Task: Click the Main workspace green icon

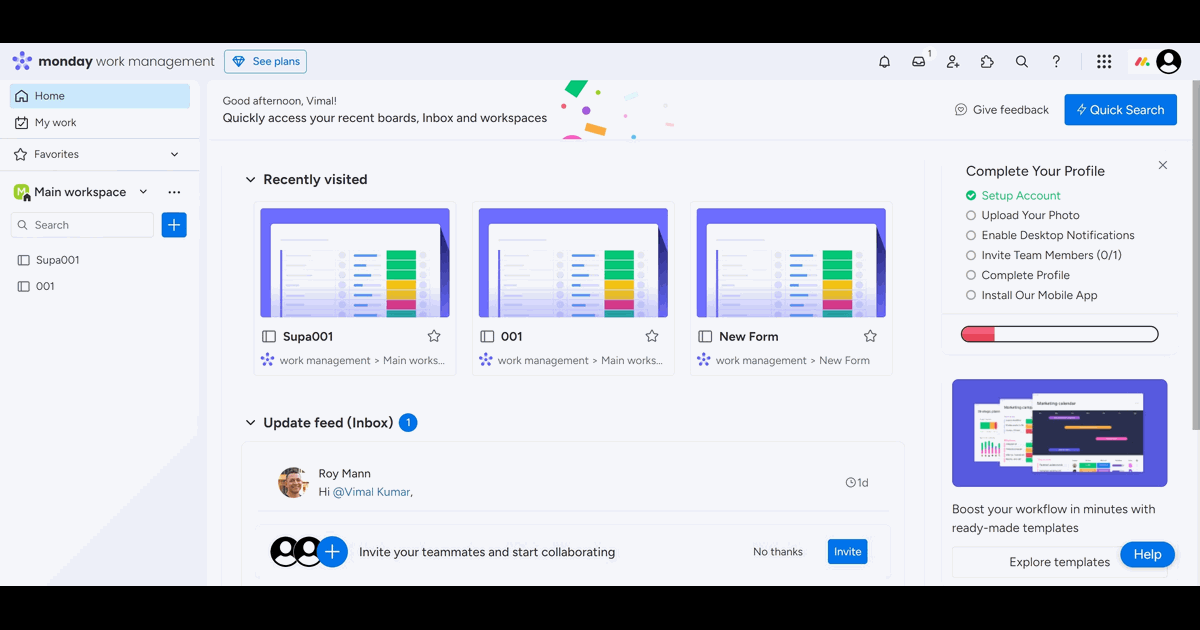Action: [x=22, y=192]
